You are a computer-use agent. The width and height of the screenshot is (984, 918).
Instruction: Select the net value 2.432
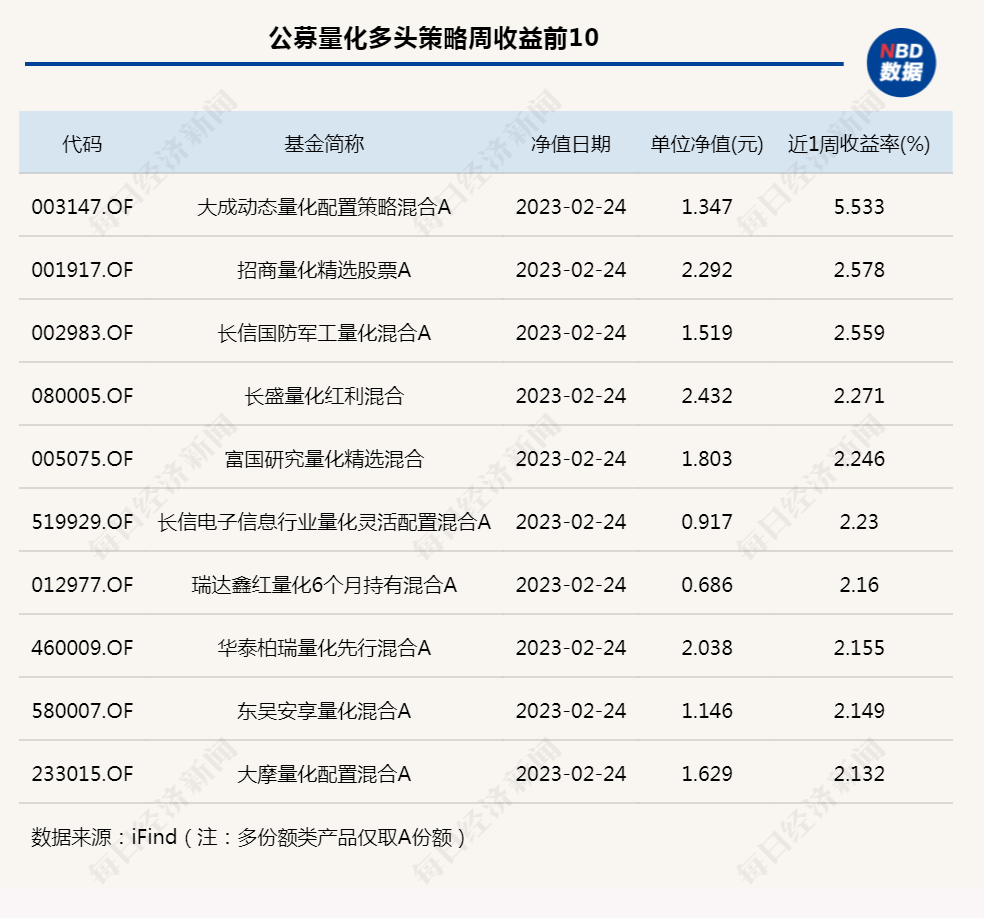pos(707,396)
